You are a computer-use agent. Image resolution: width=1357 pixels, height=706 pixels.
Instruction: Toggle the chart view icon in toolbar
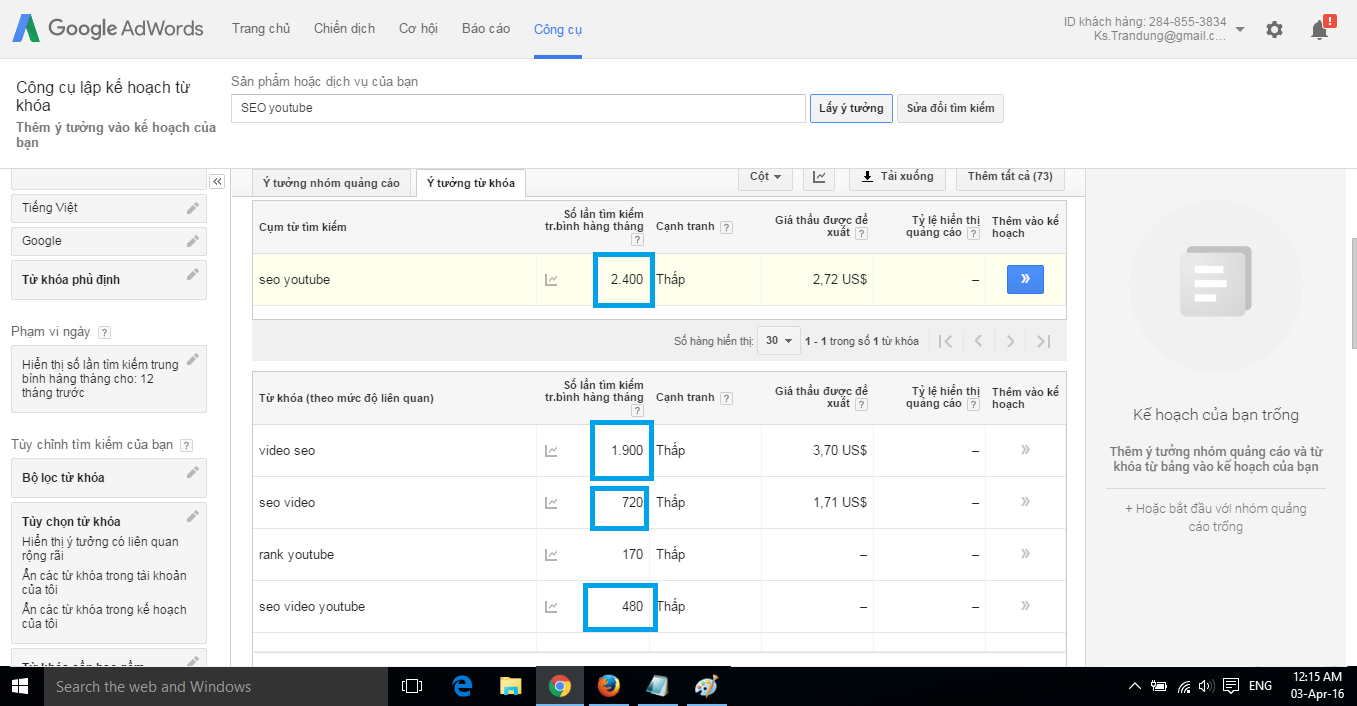819,177
